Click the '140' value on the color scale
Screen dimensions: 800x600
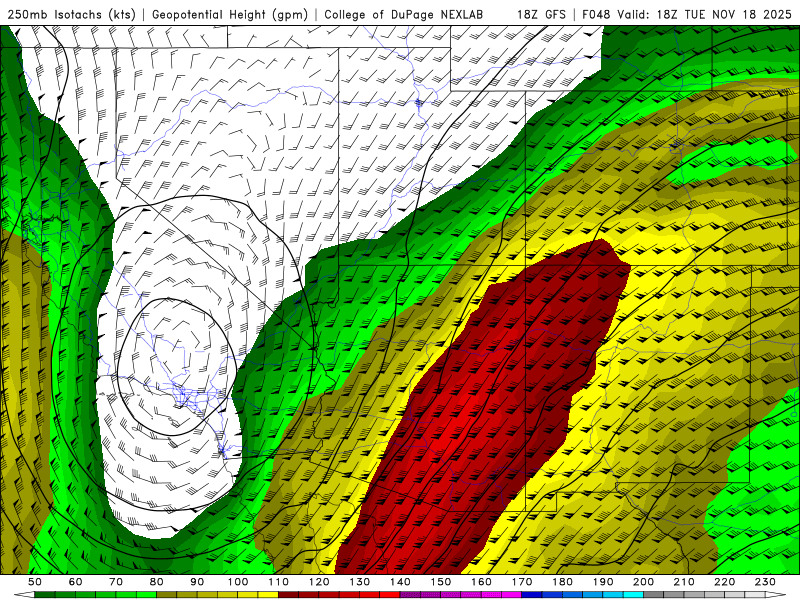click(x=400, y=582)
